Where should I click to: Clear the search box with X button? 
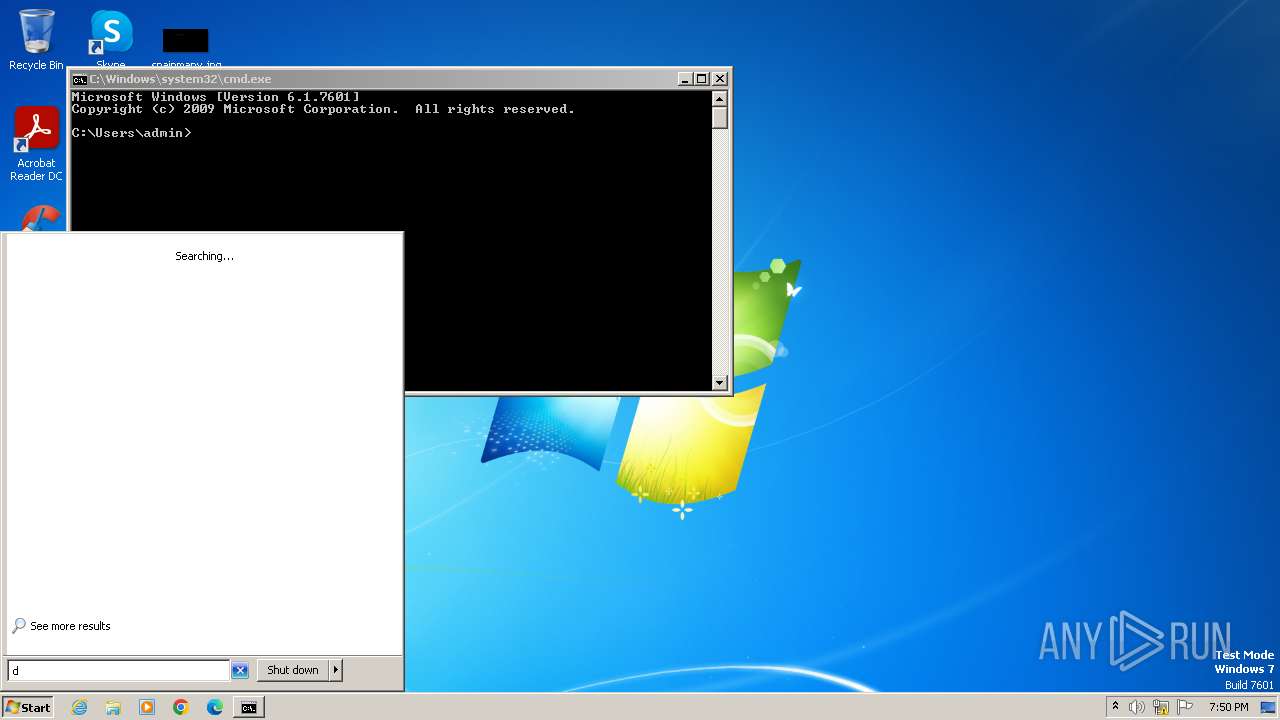[240, 671]
